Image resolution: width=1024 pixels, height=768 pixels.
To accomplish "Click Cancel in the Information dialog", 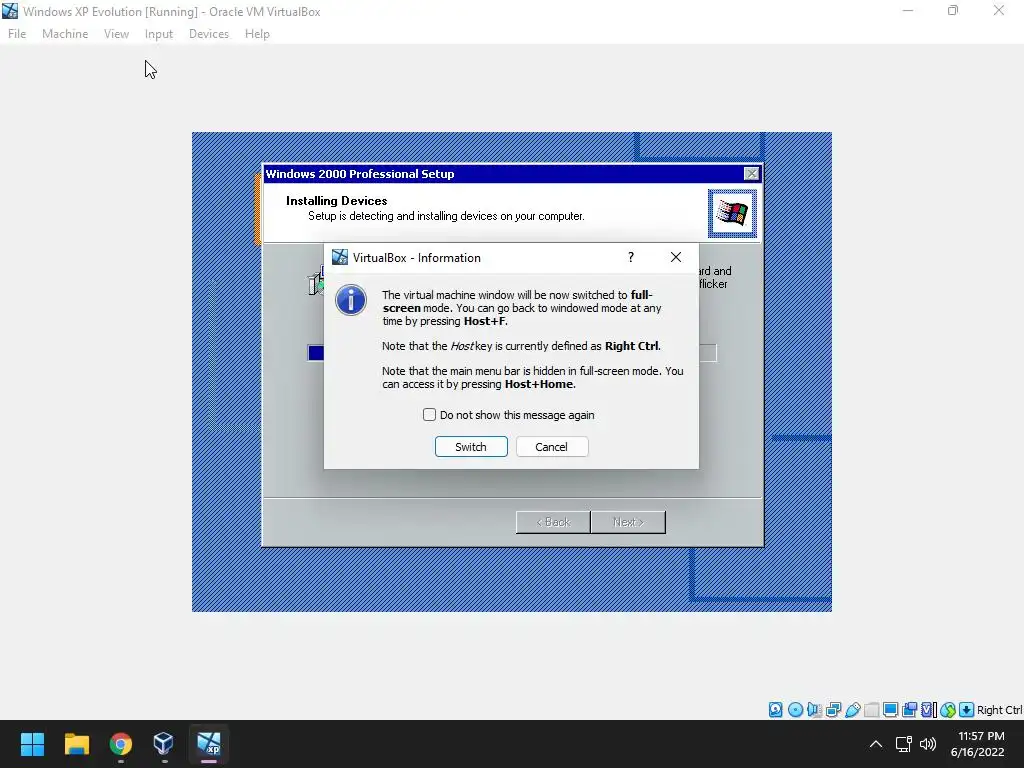I will point(552,447).
